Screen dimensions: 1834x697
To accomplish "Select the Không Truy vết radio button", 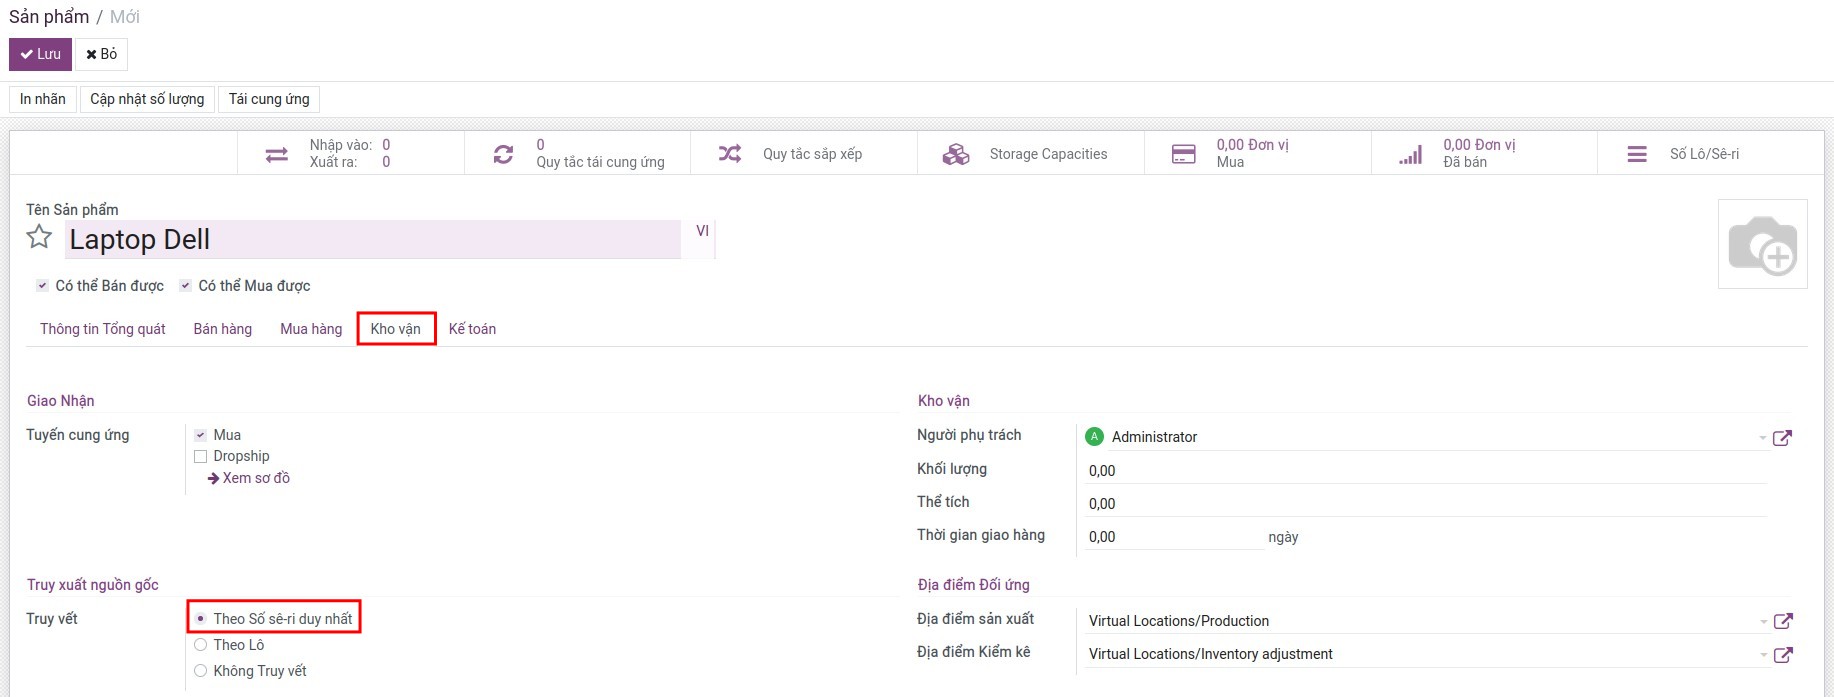I will 201,671.
